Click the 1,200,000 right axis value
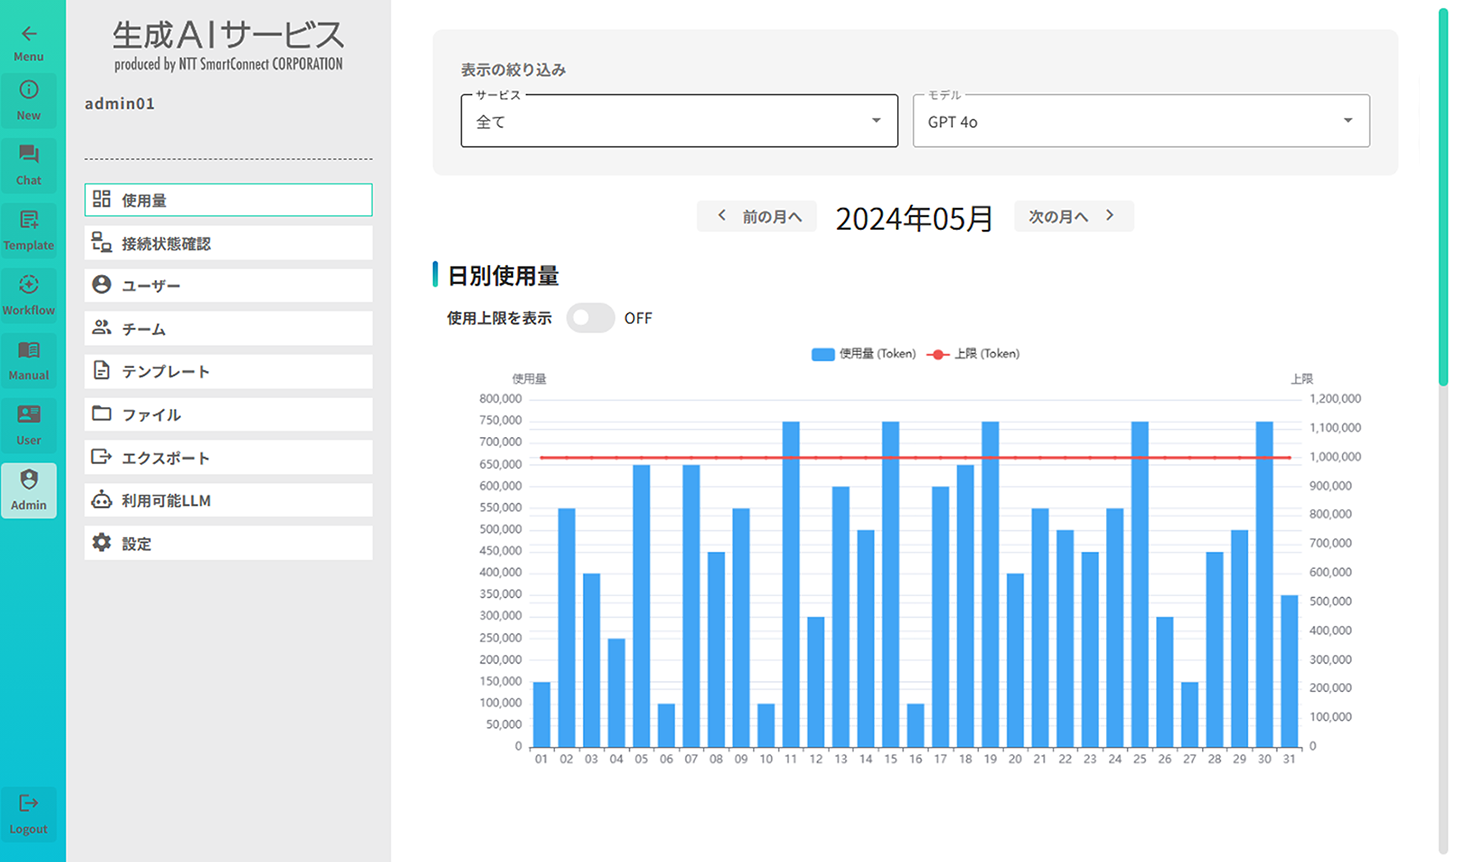Image resolution: width=1473 pixels, height=862 pixels. [1335, 399]
